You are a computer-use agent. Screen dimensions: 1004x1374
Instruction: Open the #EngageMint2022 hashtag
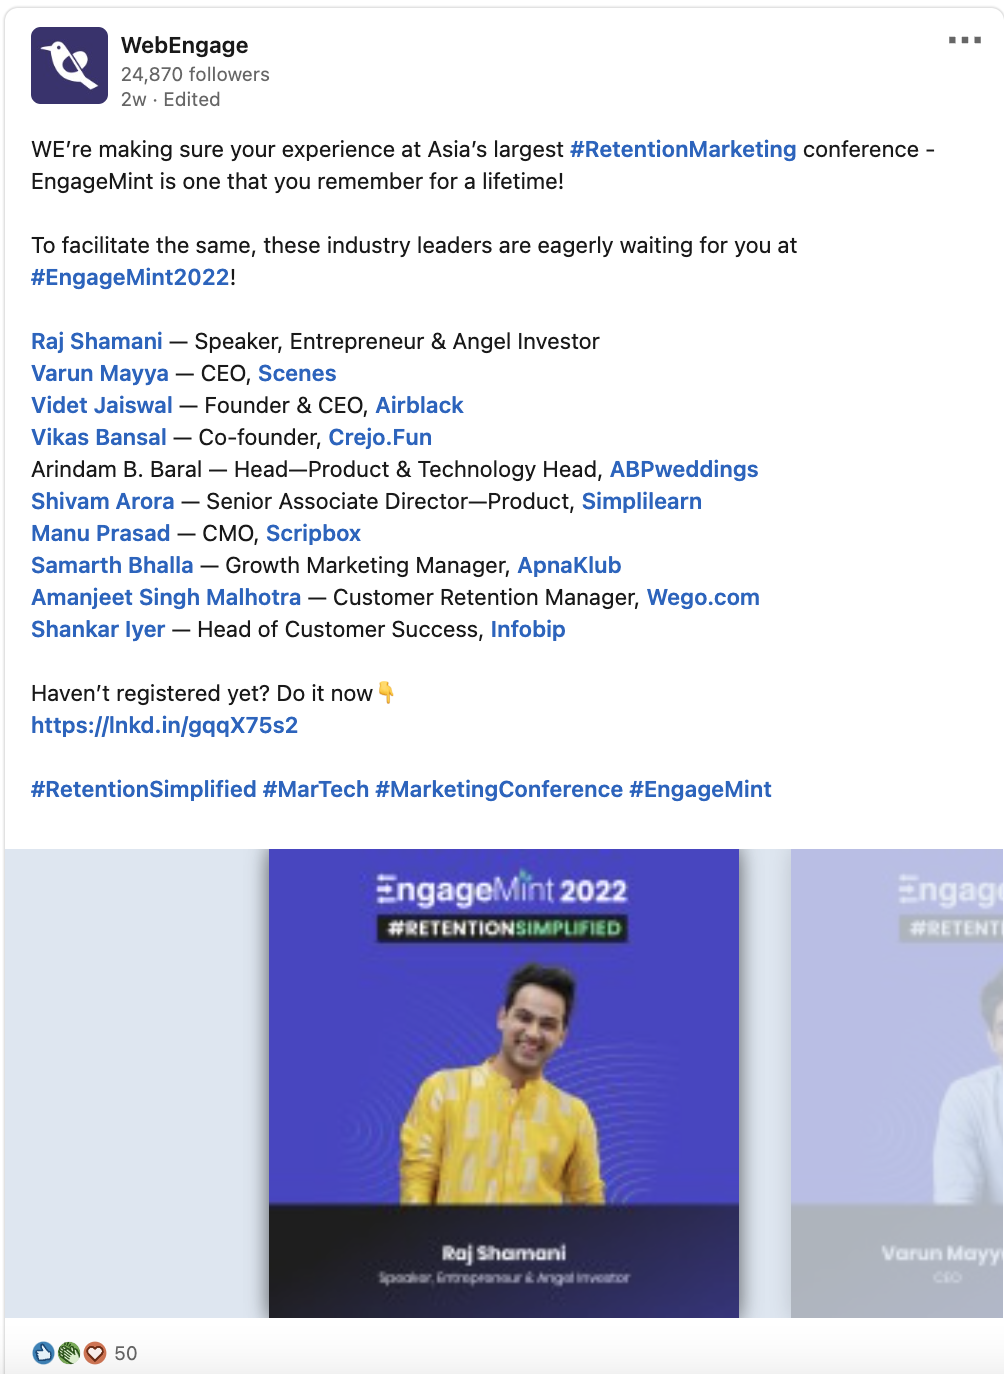pos(130,277)
